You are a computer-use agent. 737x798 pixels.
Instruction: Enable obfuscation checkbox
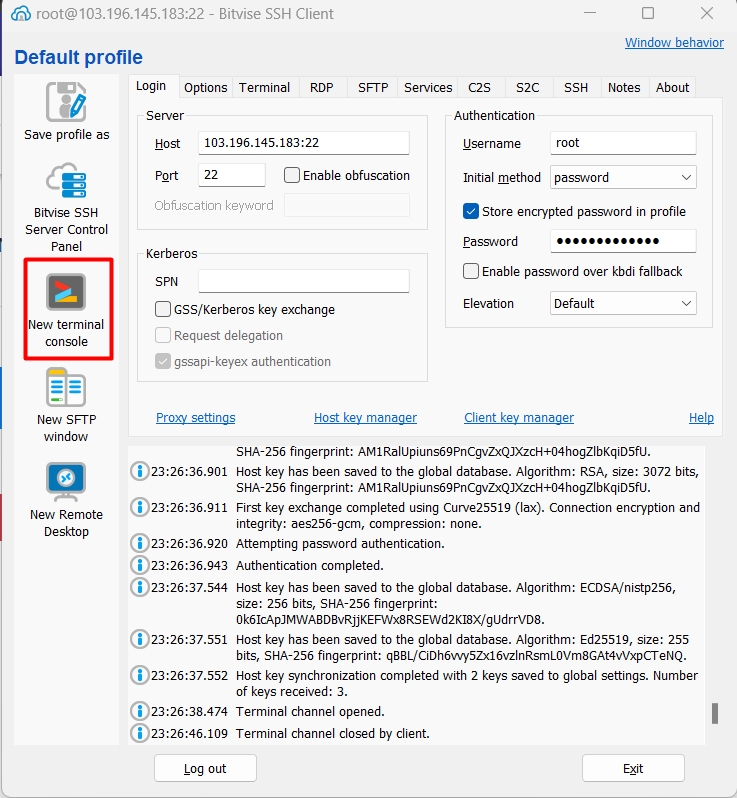[292, 175]
